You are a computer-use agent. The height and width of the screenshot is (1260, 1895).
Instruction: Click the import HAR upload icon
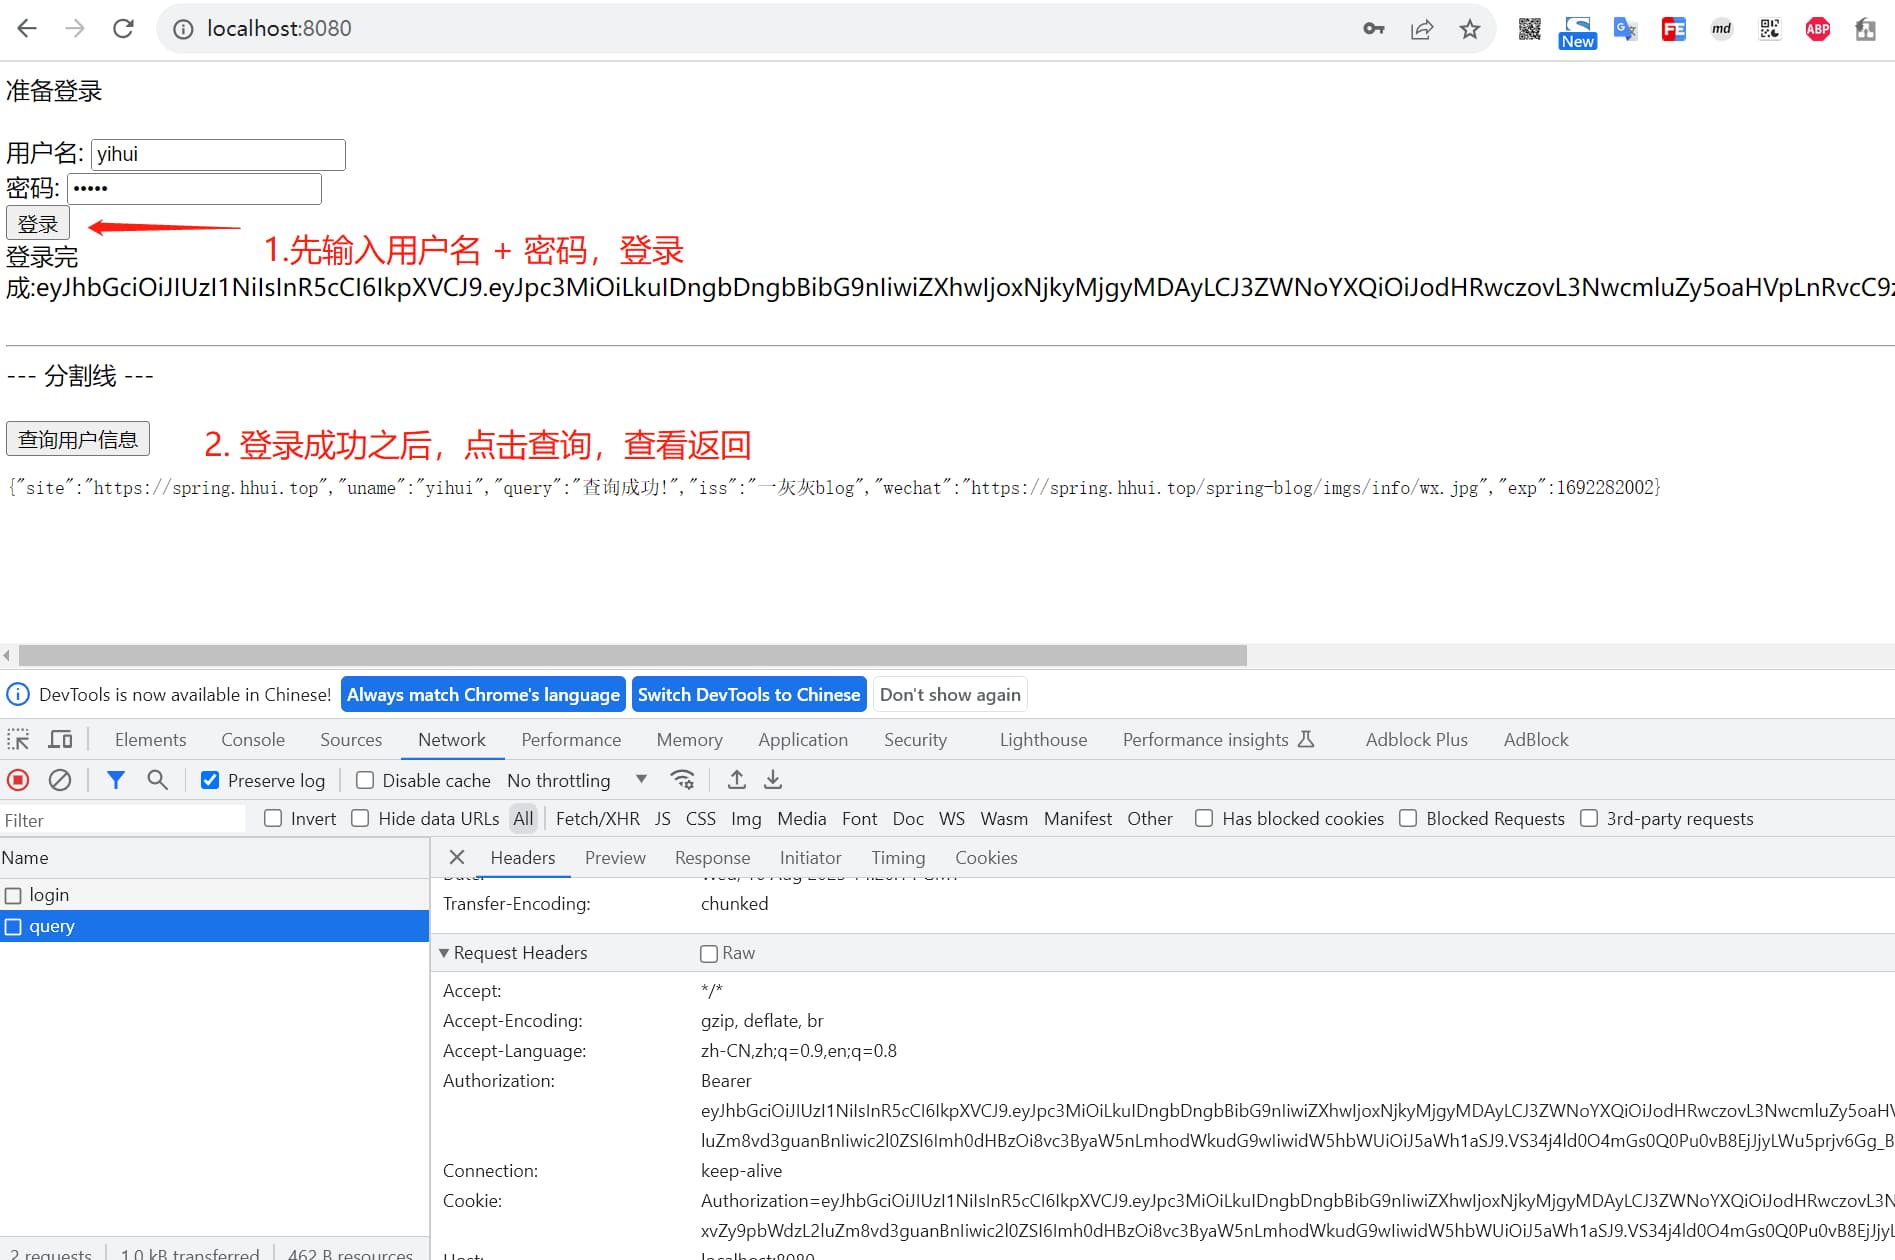(737, 780)
